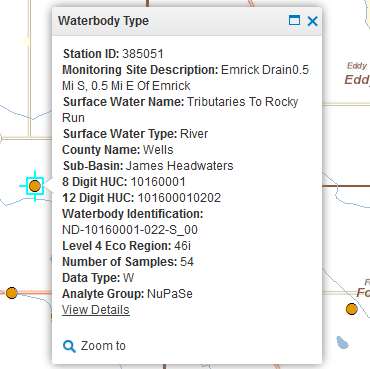Close the Waterbody Type popup
The height and width of the screenshot is (369, 370).
tap(312, 21)
